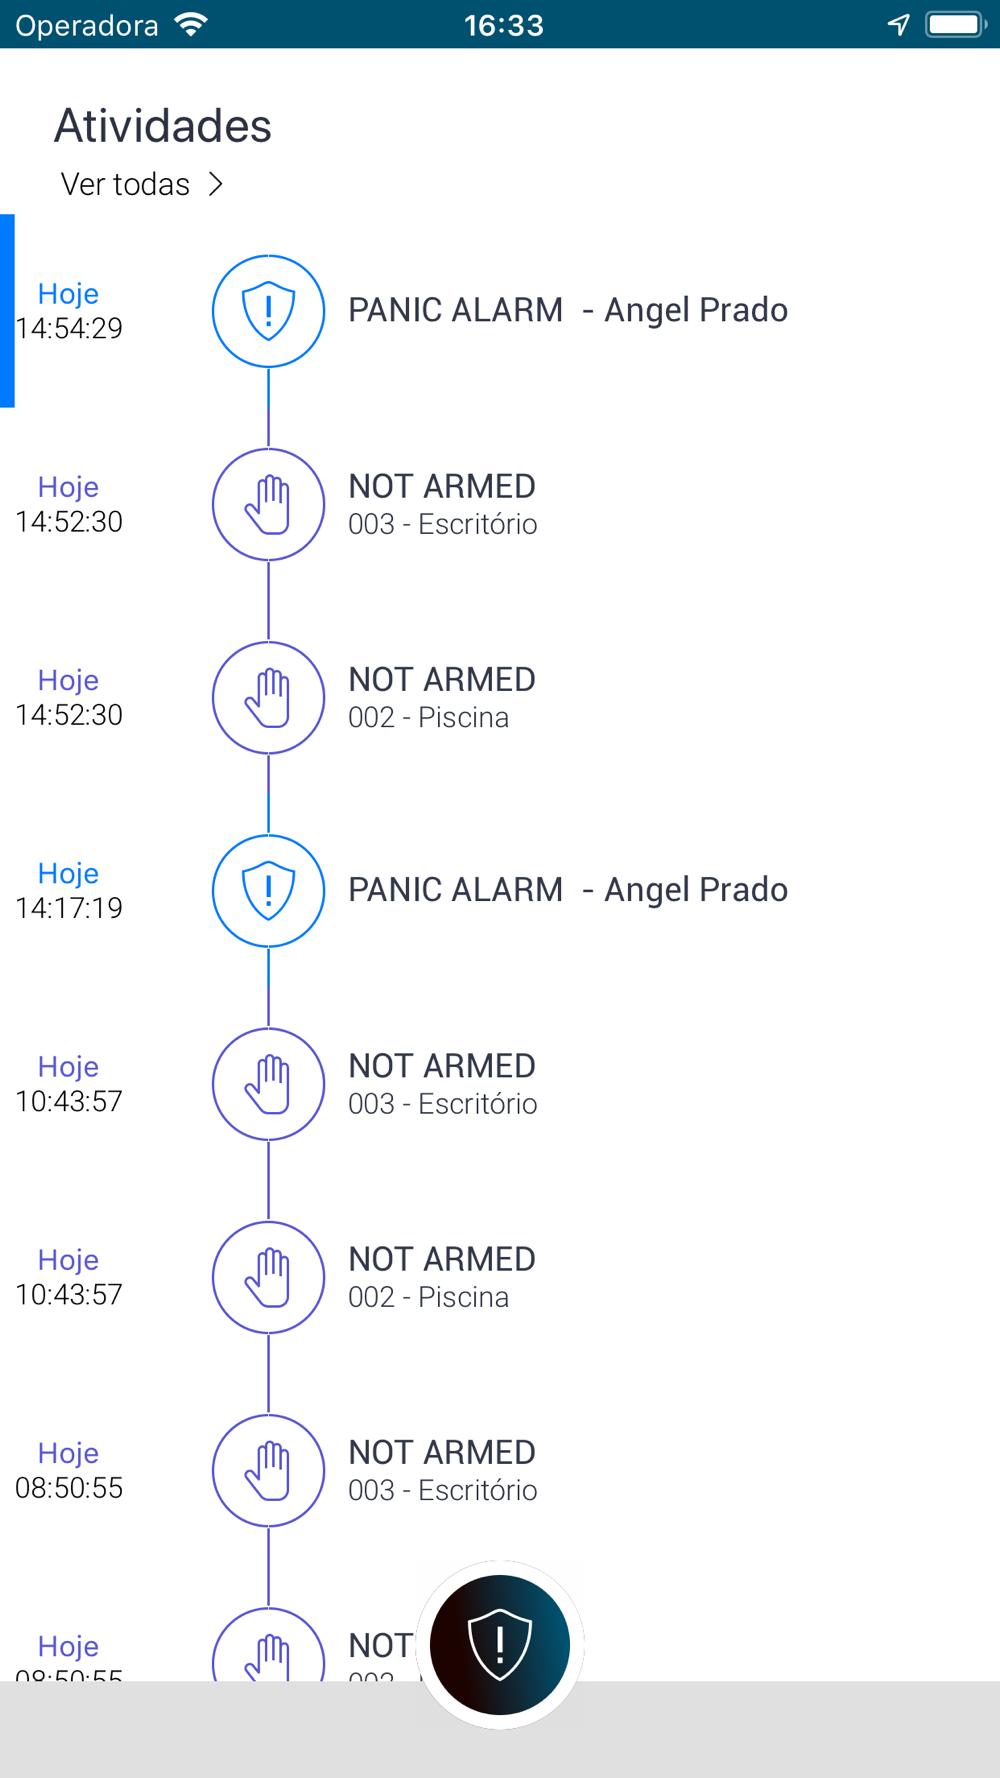Expand activities with the Ver todas chevron
Image resolution: width=1000 pixels, height=1778 pixels.
tap(215, 184)
